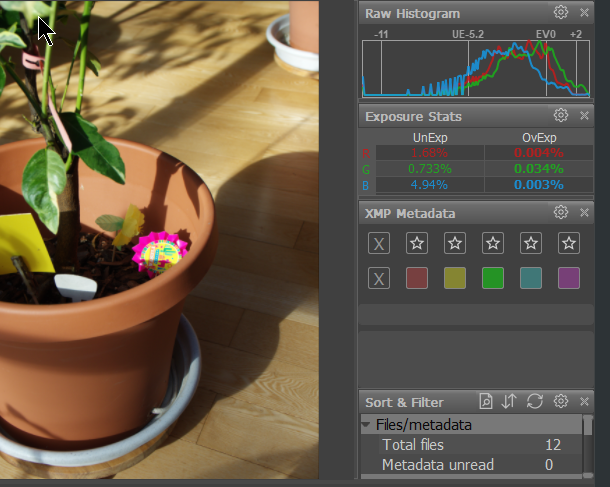Open Raw Histogram panel settings gear
610x487 pixels.
(x=561, y=13)
